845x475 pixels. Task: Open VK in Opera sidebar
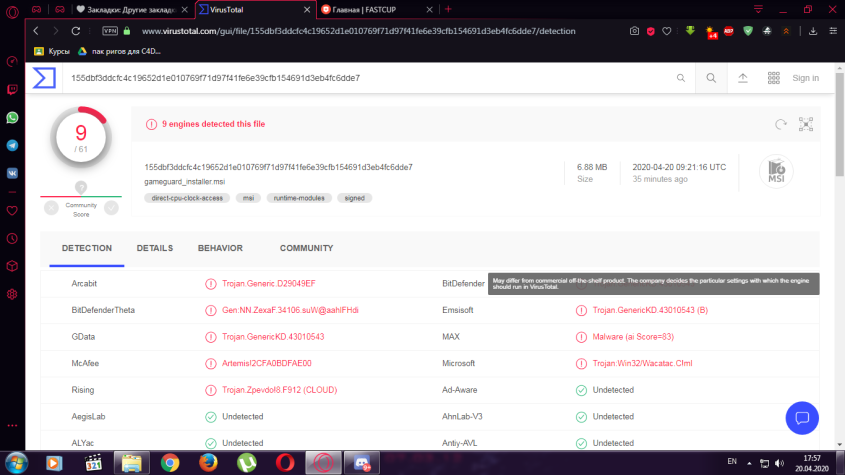pyautogui.click(x=12, y=174)
